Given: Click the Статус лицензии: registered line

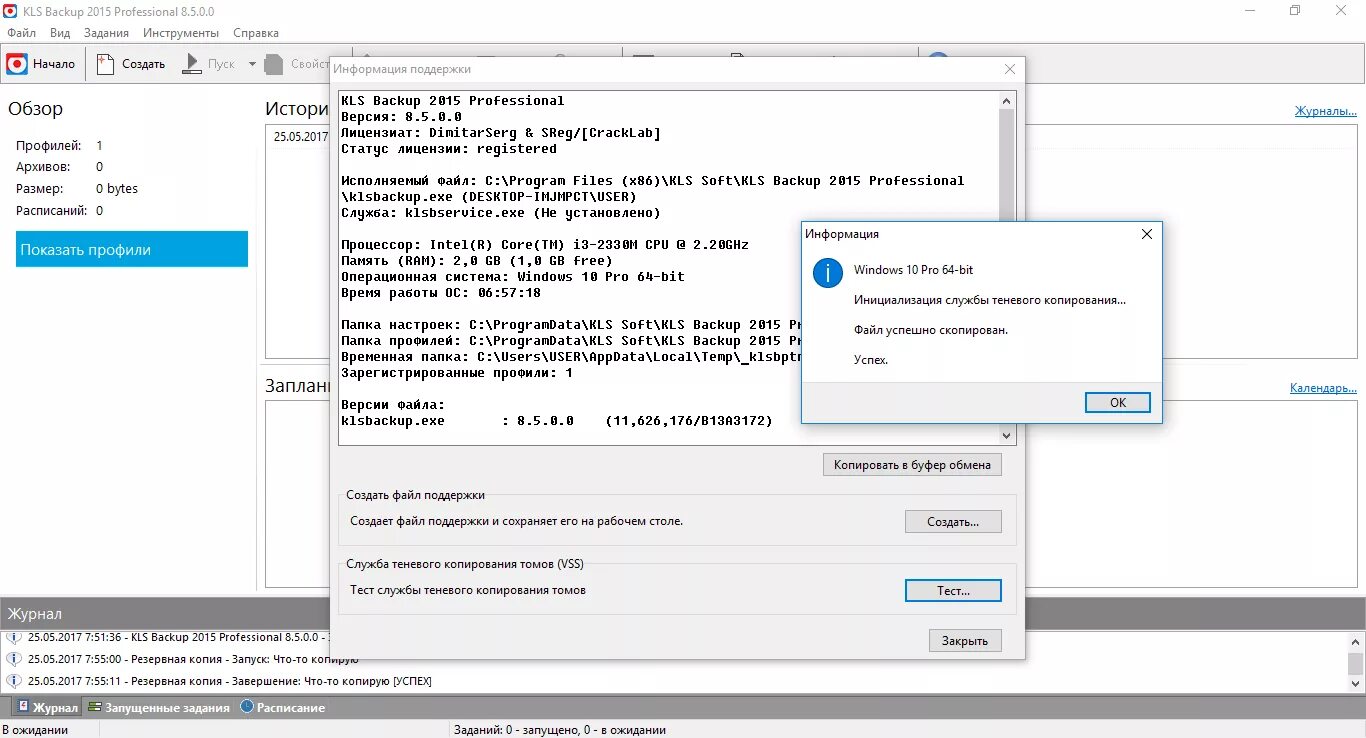Looking at the screenshot, I should click(x=449, y=149).
